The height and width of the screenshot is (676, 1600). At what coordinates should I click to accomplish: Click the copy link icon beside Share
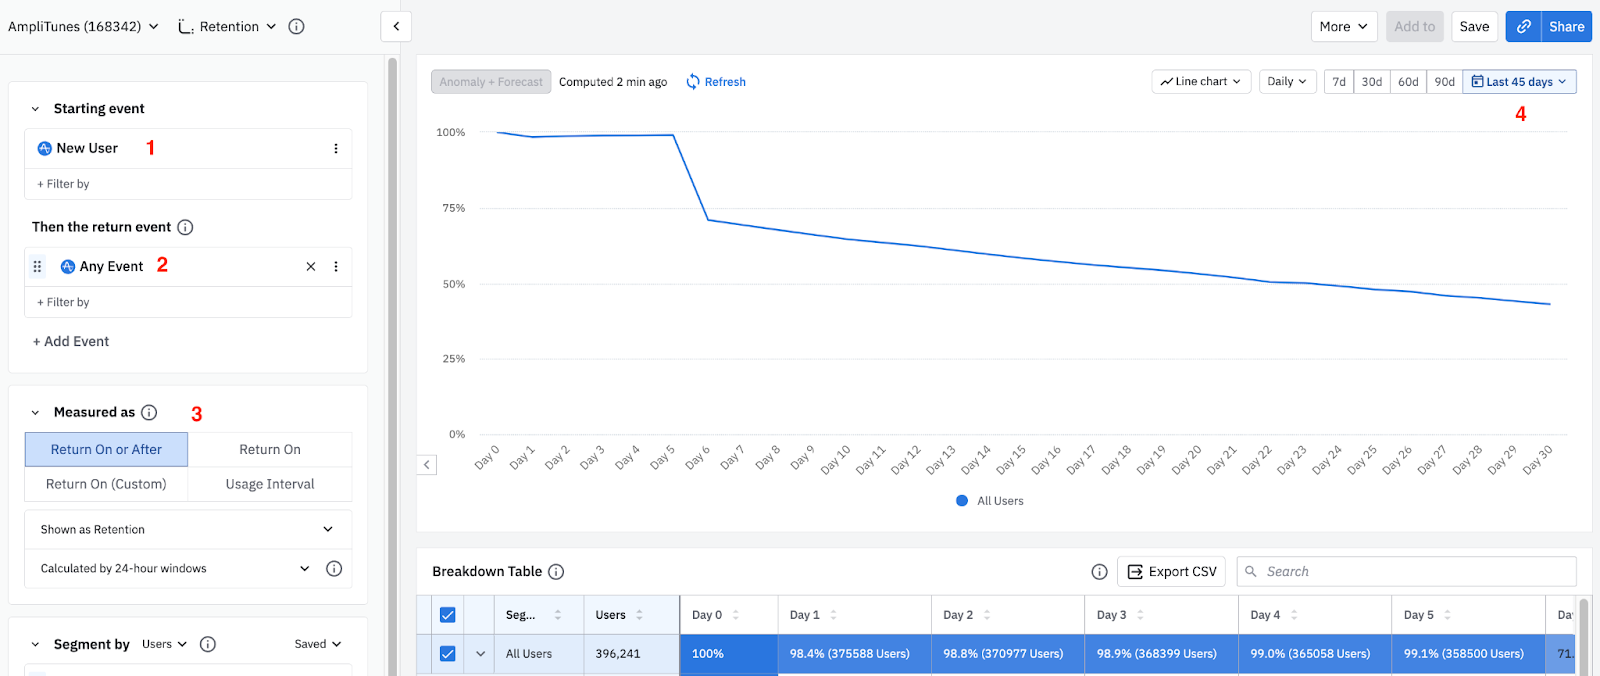coord(1523,27)
